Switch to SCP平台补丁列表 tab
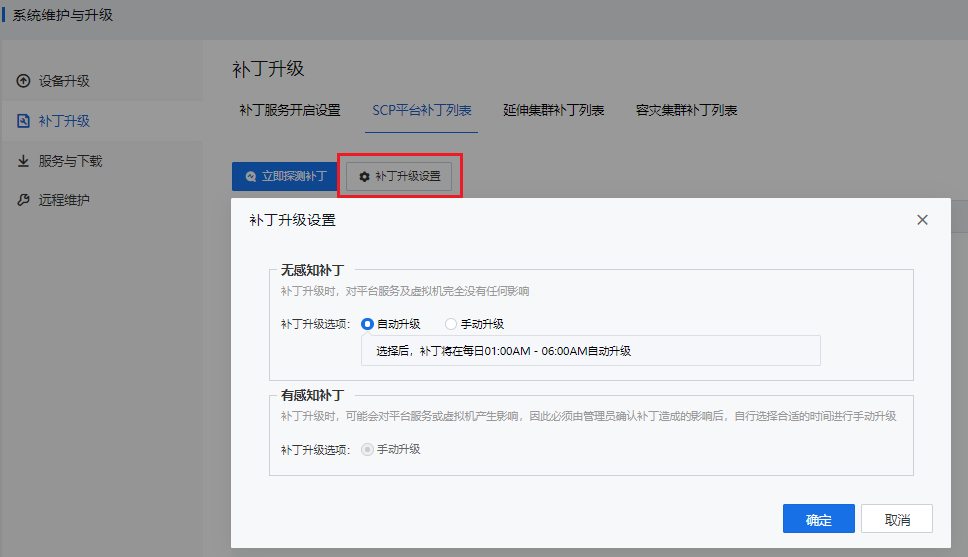968x557 pixels. (422, 111)
